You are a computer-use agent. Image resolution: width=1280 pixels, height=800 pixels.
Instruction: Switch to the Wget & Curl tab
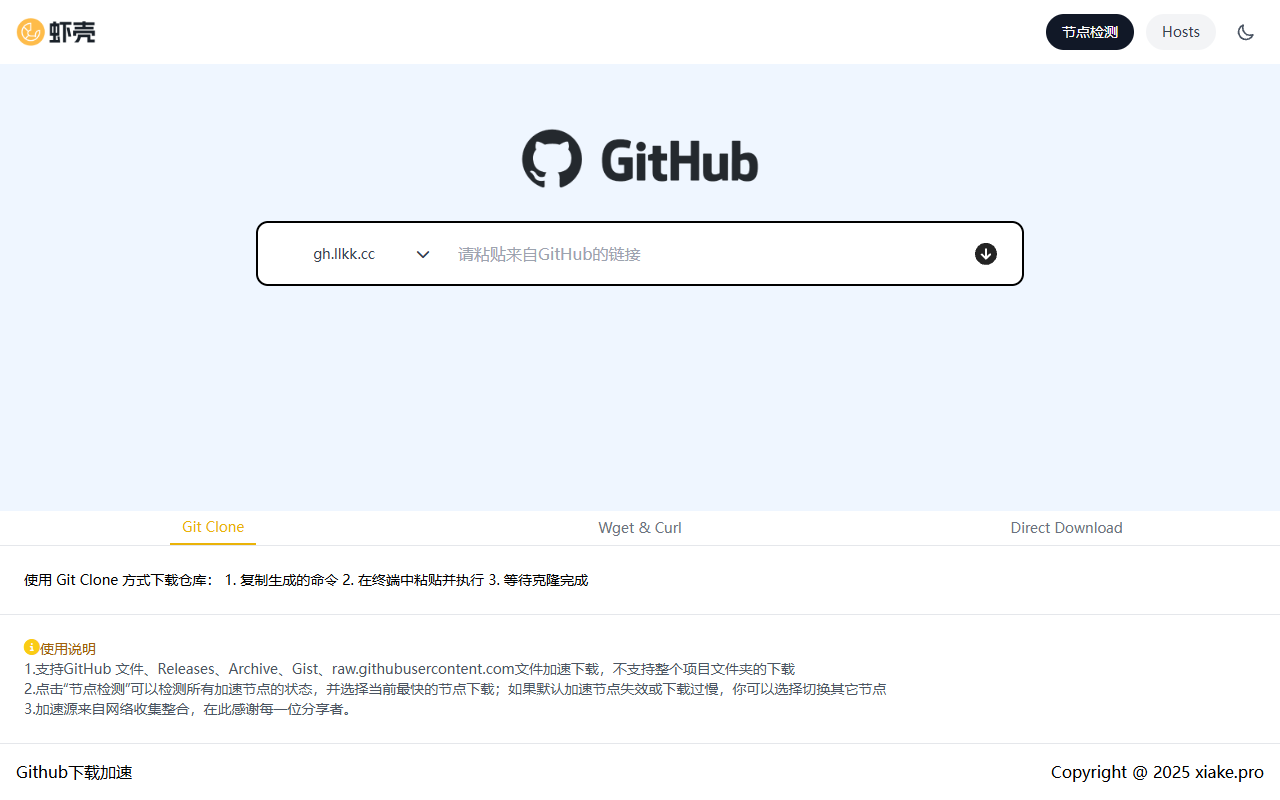640,527
